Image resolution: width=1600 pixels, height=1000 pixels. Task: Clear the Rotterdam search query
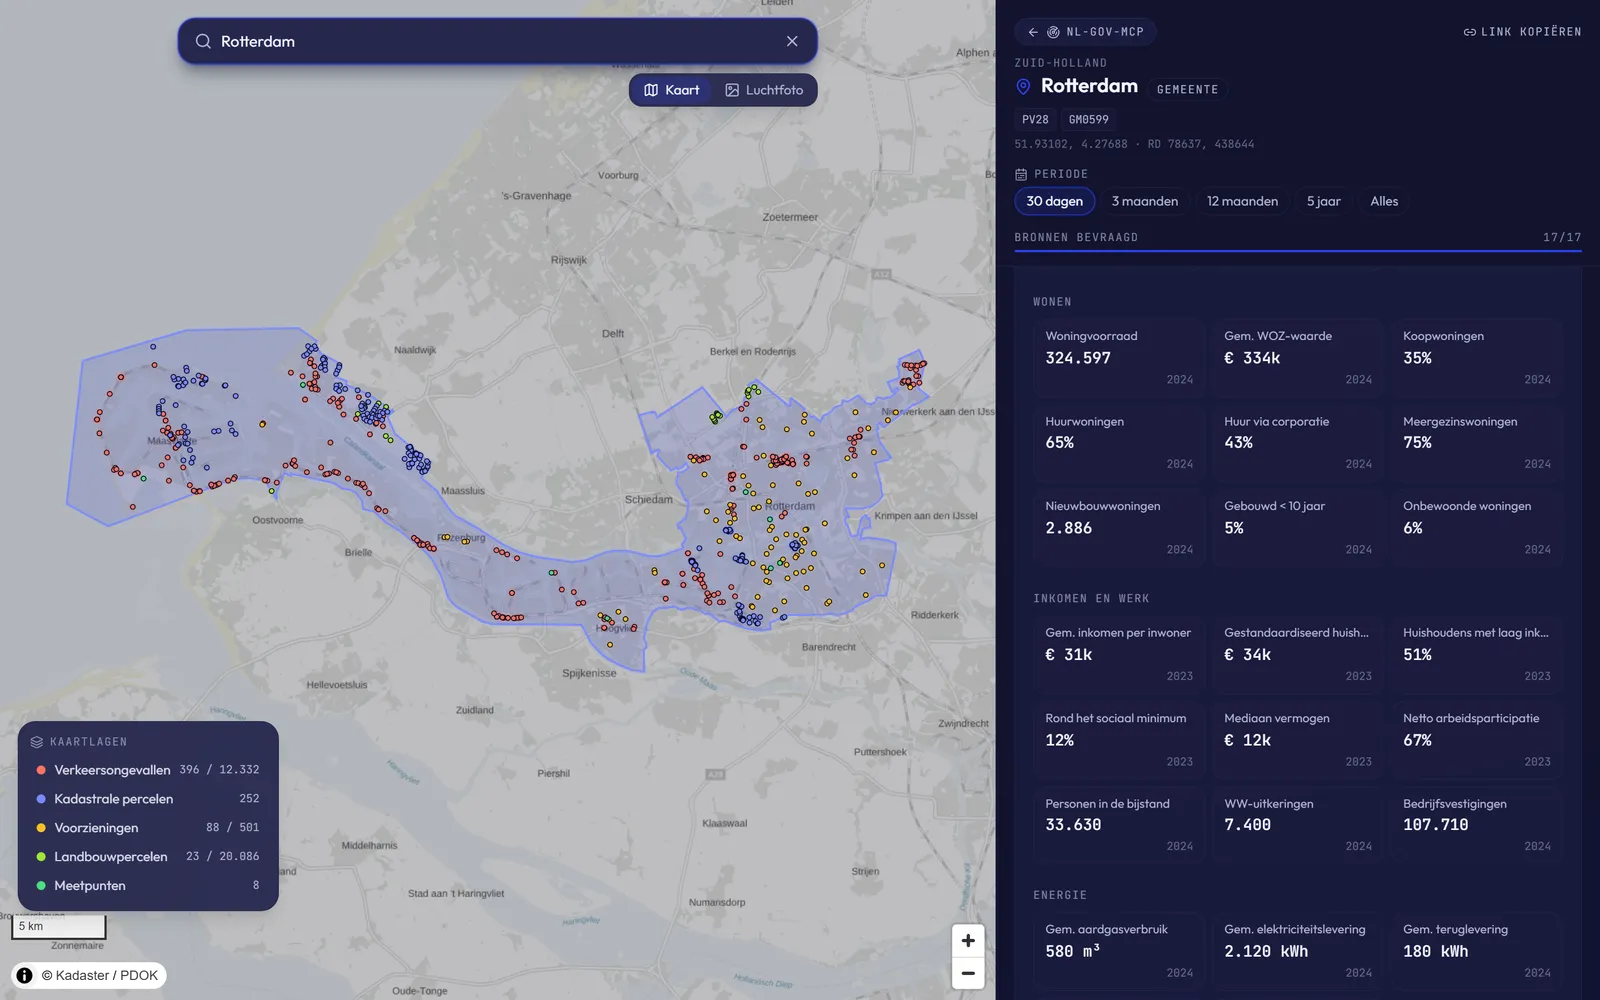point(792,41)
